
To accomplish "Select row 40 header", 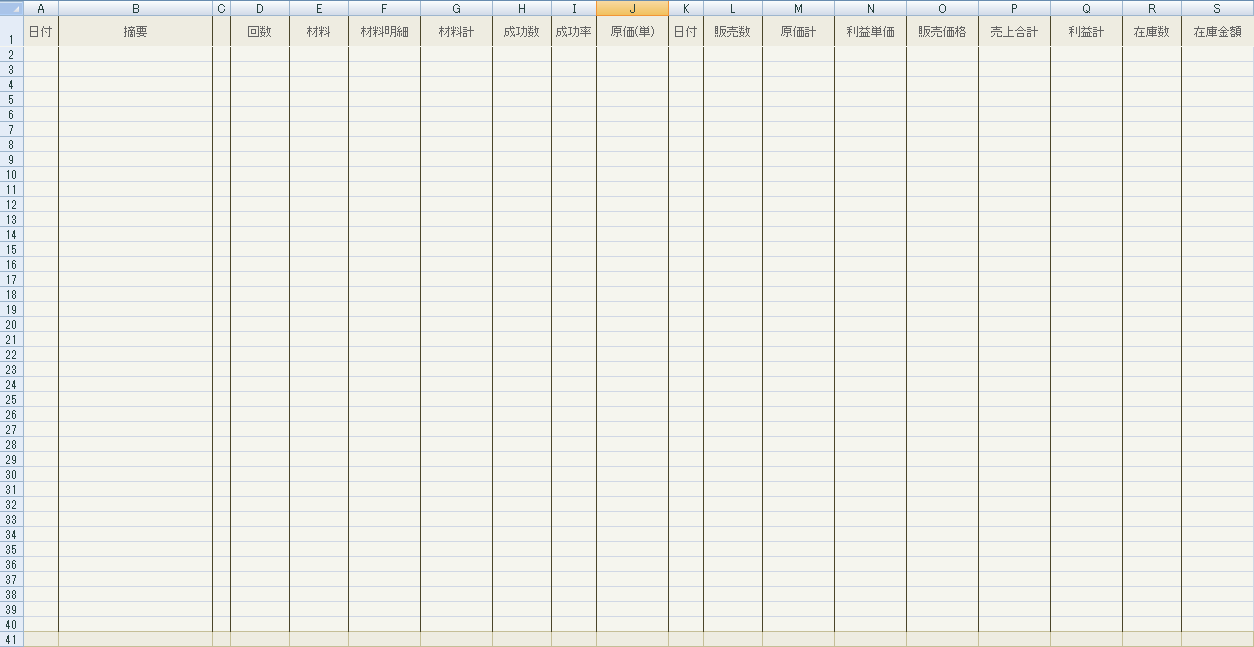I will tap(11, 624).
